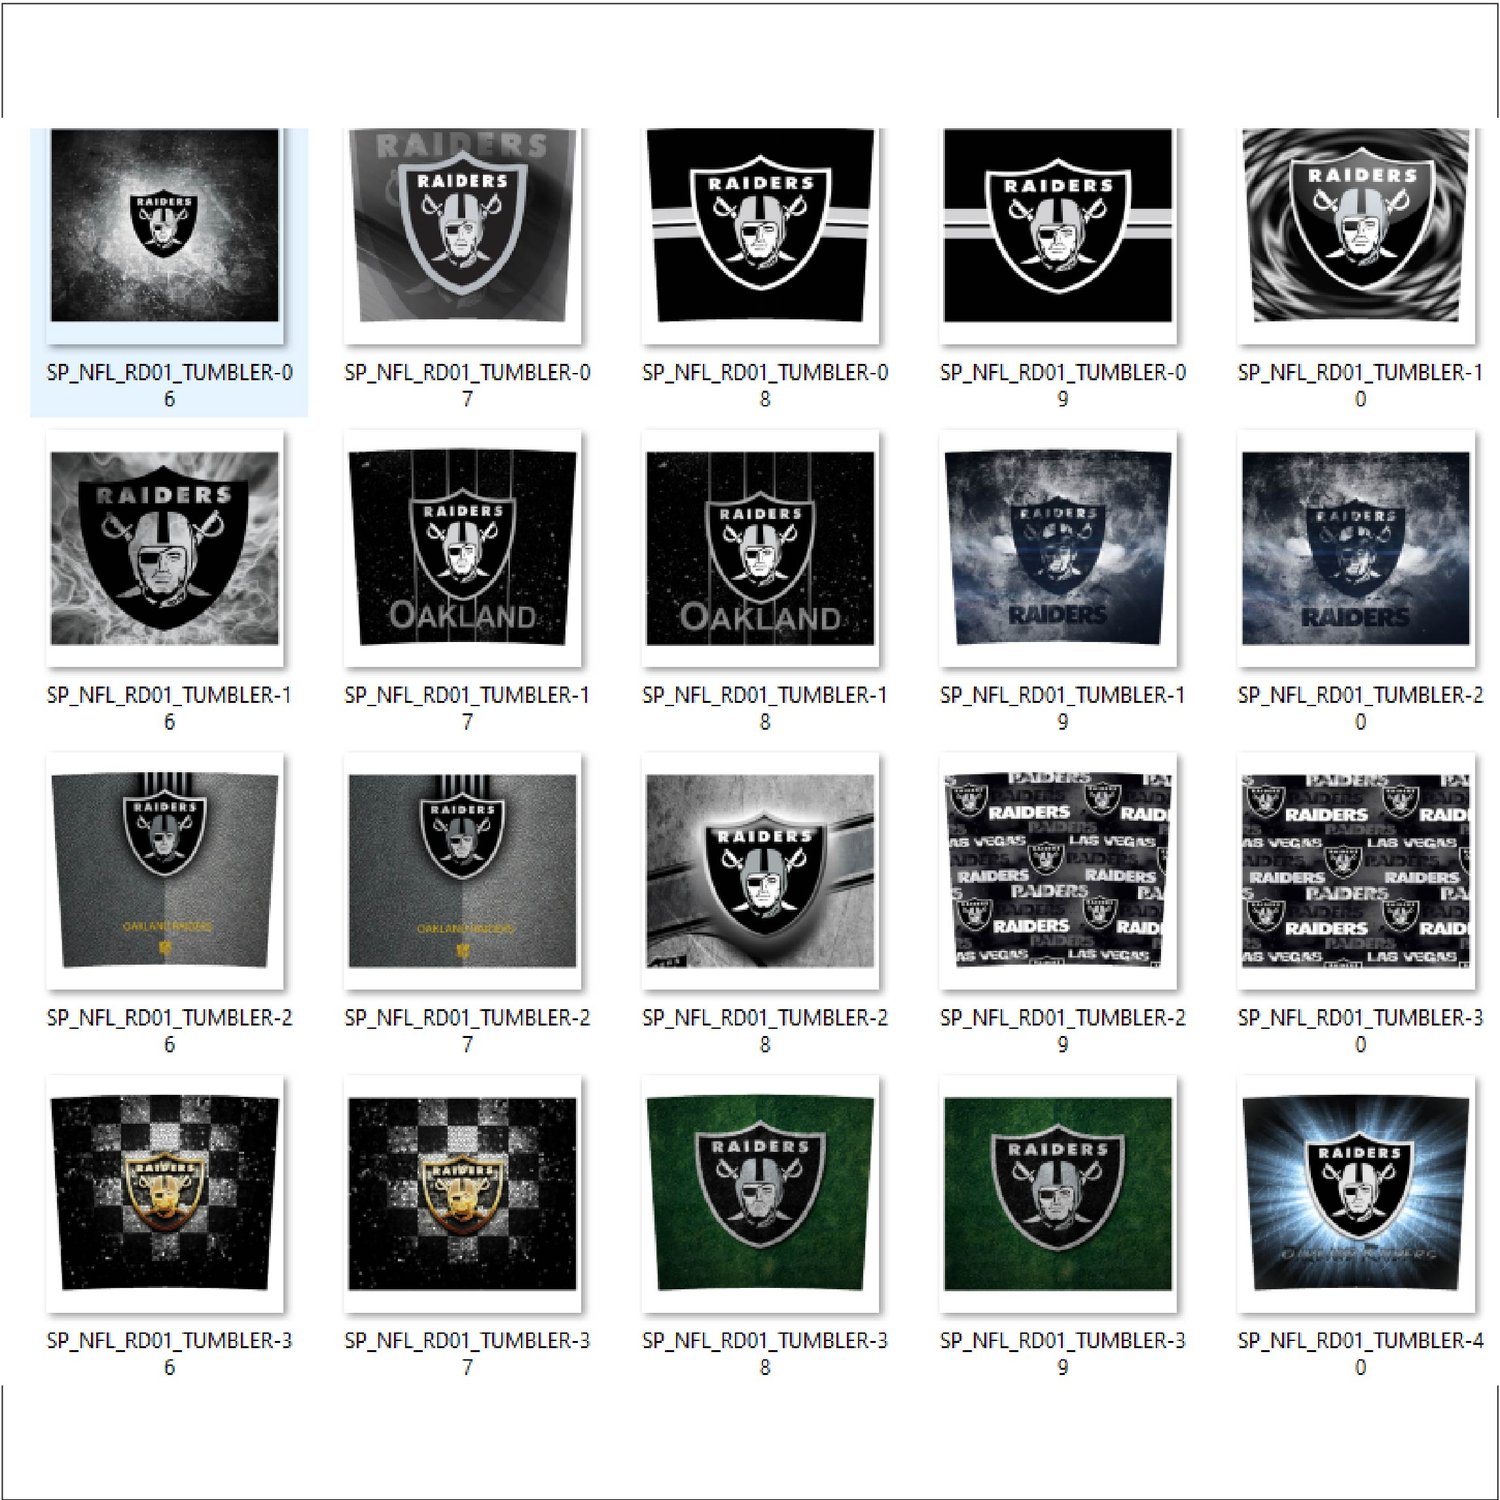This screenshot has height=1500, width=1500.
Task: Select the SP_NFL_RD01_TUMBLER-27 thumbnail image
Action: 463,871
